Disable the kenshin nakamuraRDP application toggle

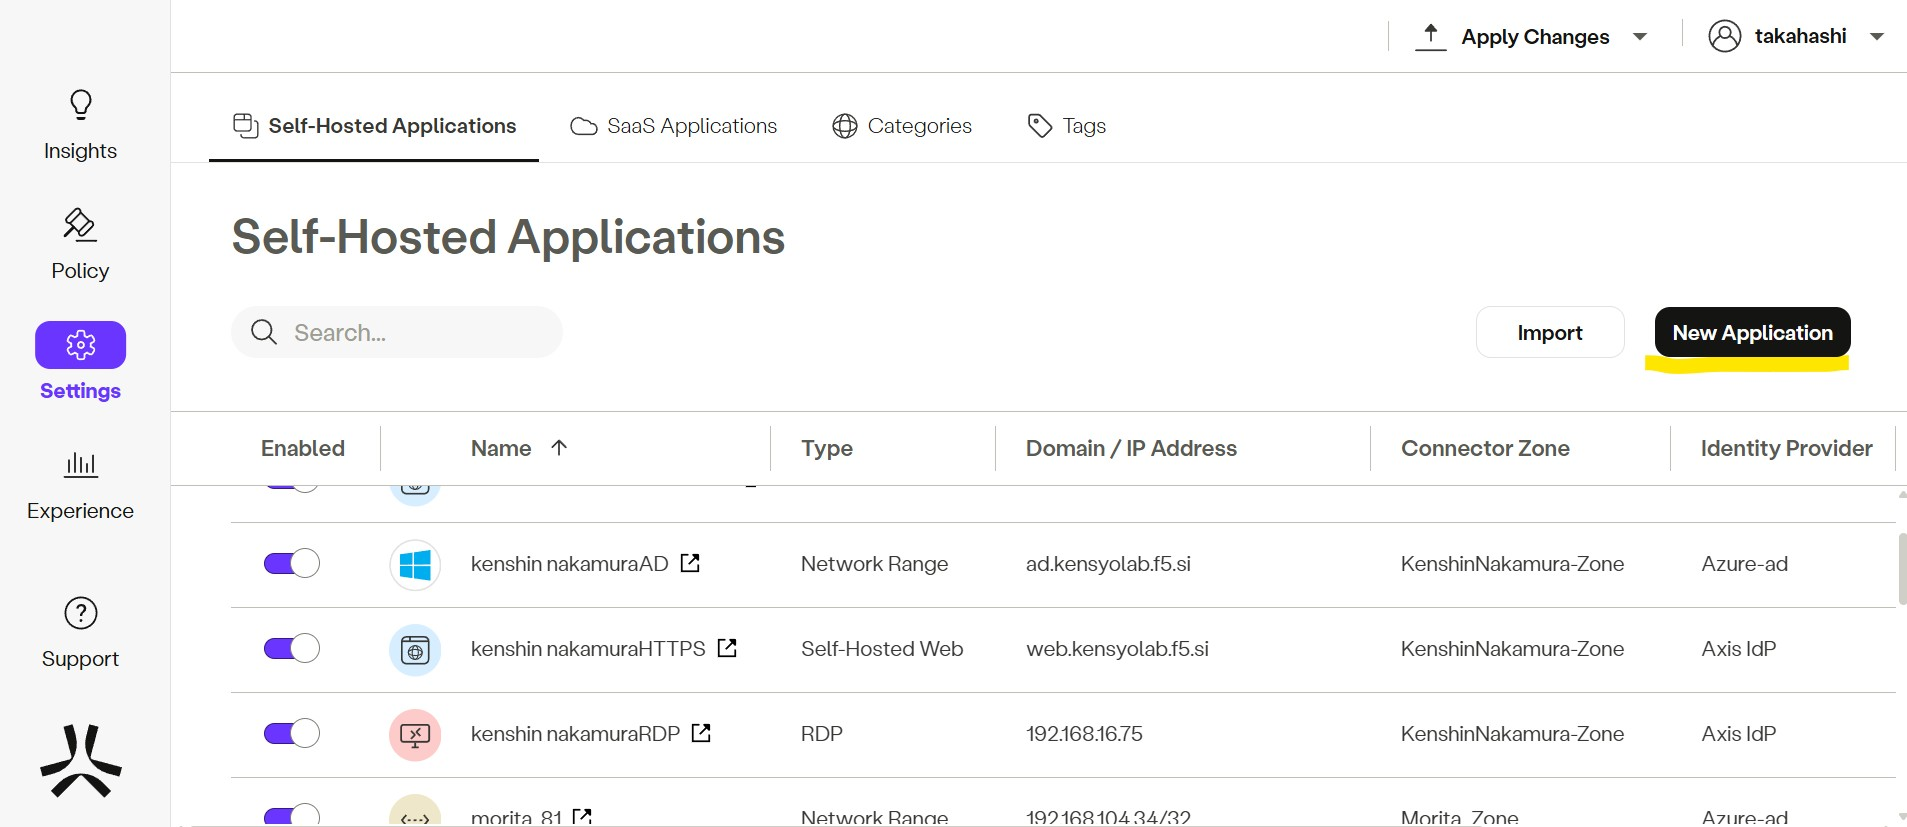pos(291,733)
